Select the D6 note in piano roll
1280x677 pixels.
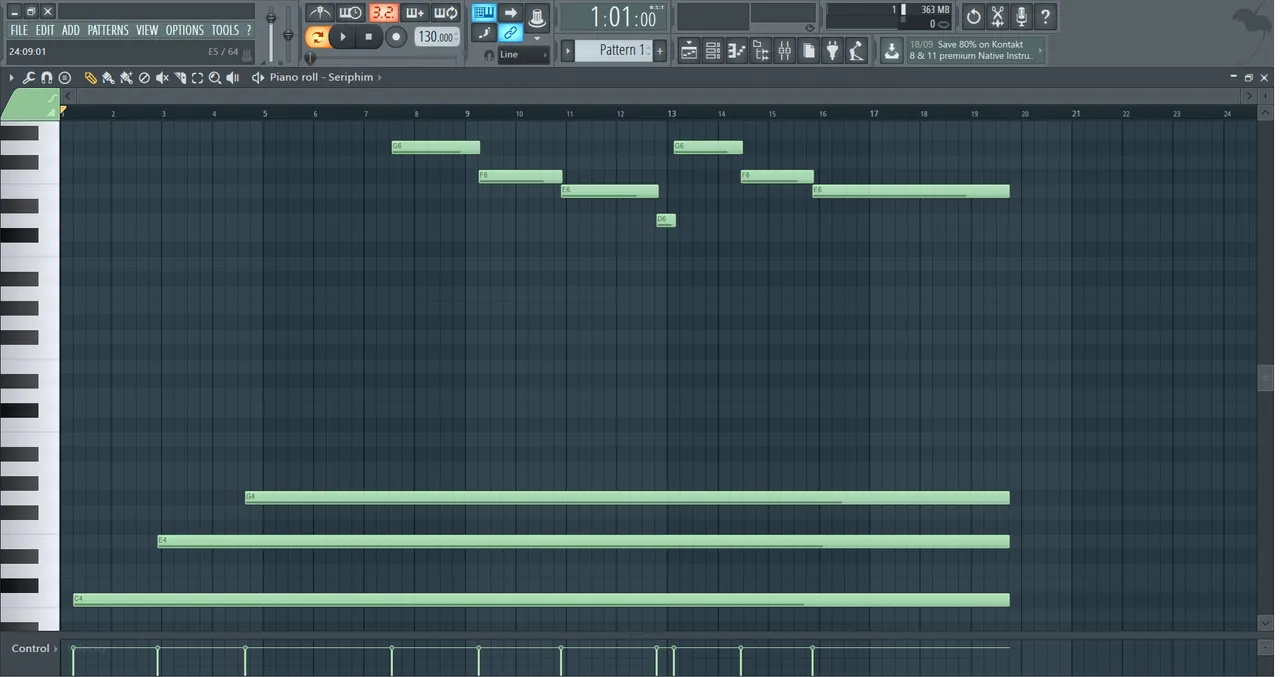(666, 220)
